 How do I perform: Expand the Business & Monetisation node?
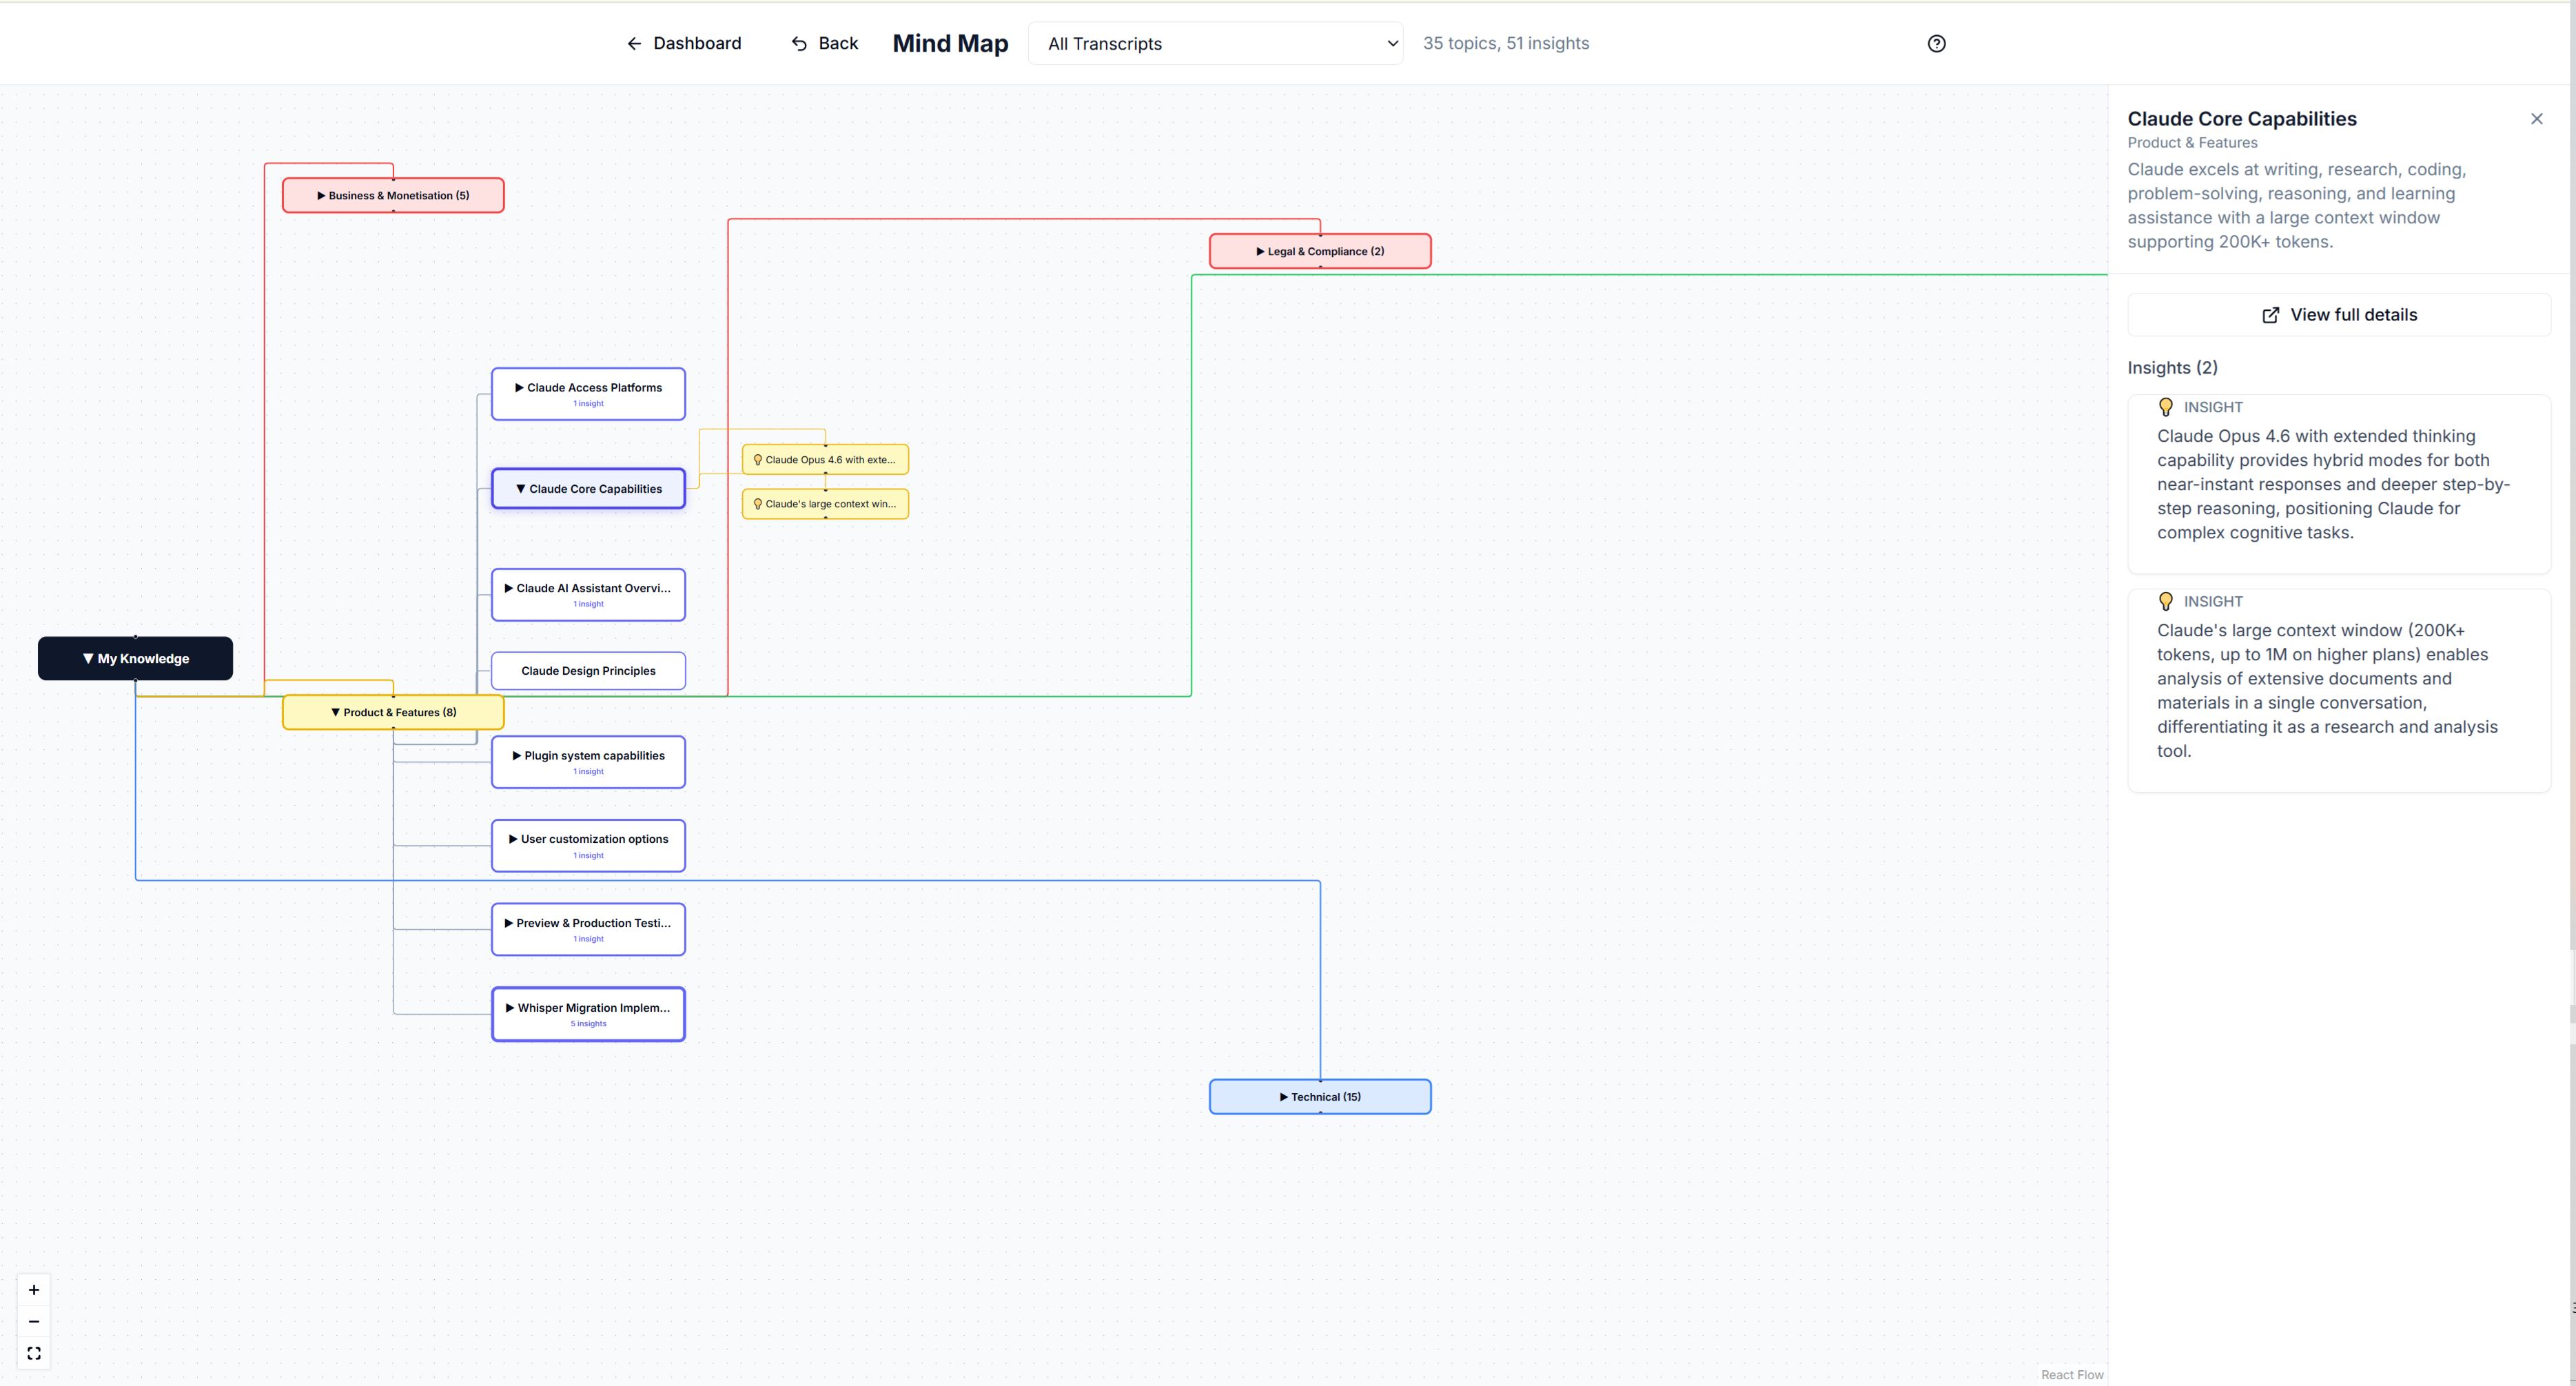(x=393, y=195)
